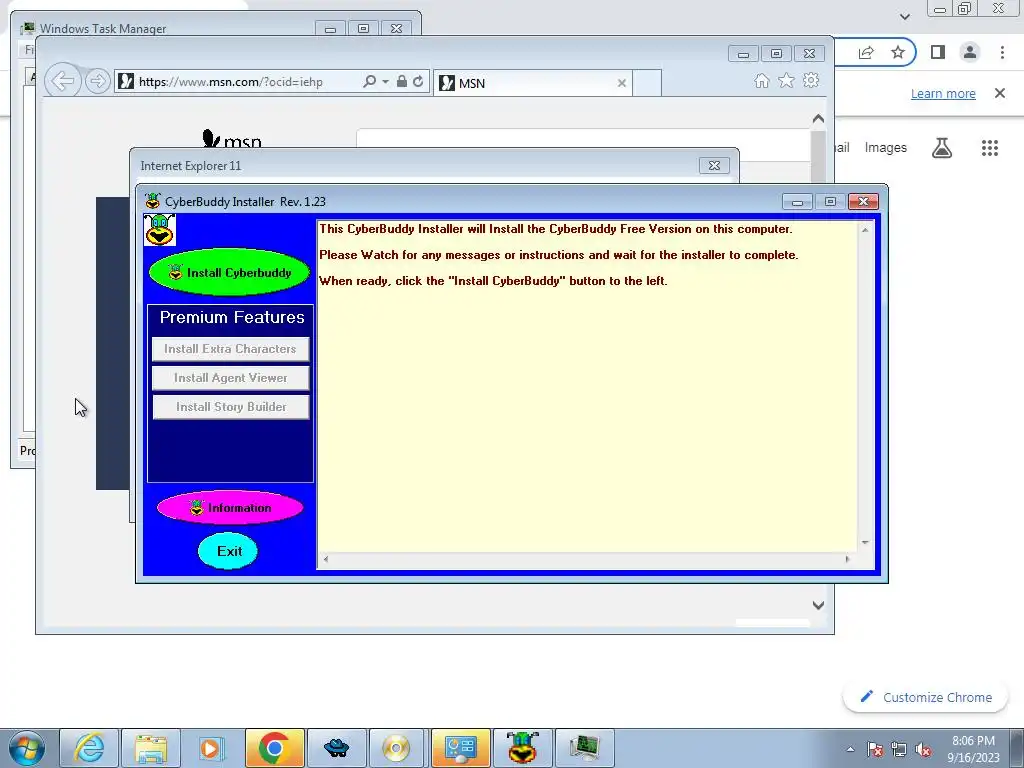Click Install Story Builder premium feature
Viewport: 1024px width, 768px height.
[x=230, y=406]
